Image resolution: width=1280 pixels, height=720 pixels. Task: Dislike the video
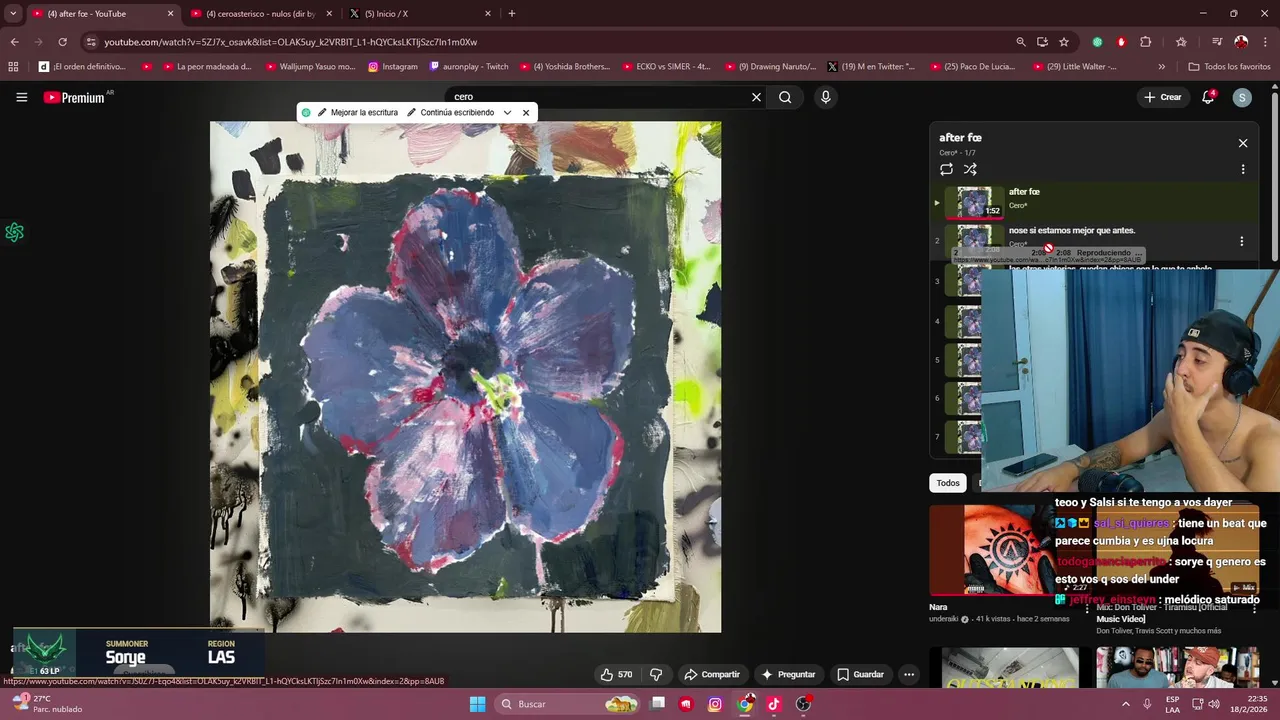(x=656, y=674)
